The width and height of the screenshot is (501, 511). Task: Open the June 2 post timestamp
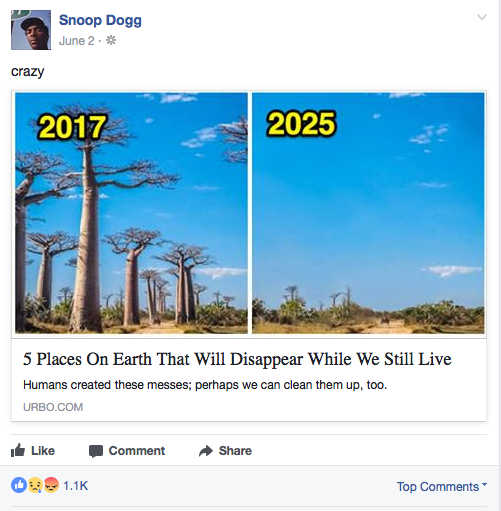click(x=77, y=41)
